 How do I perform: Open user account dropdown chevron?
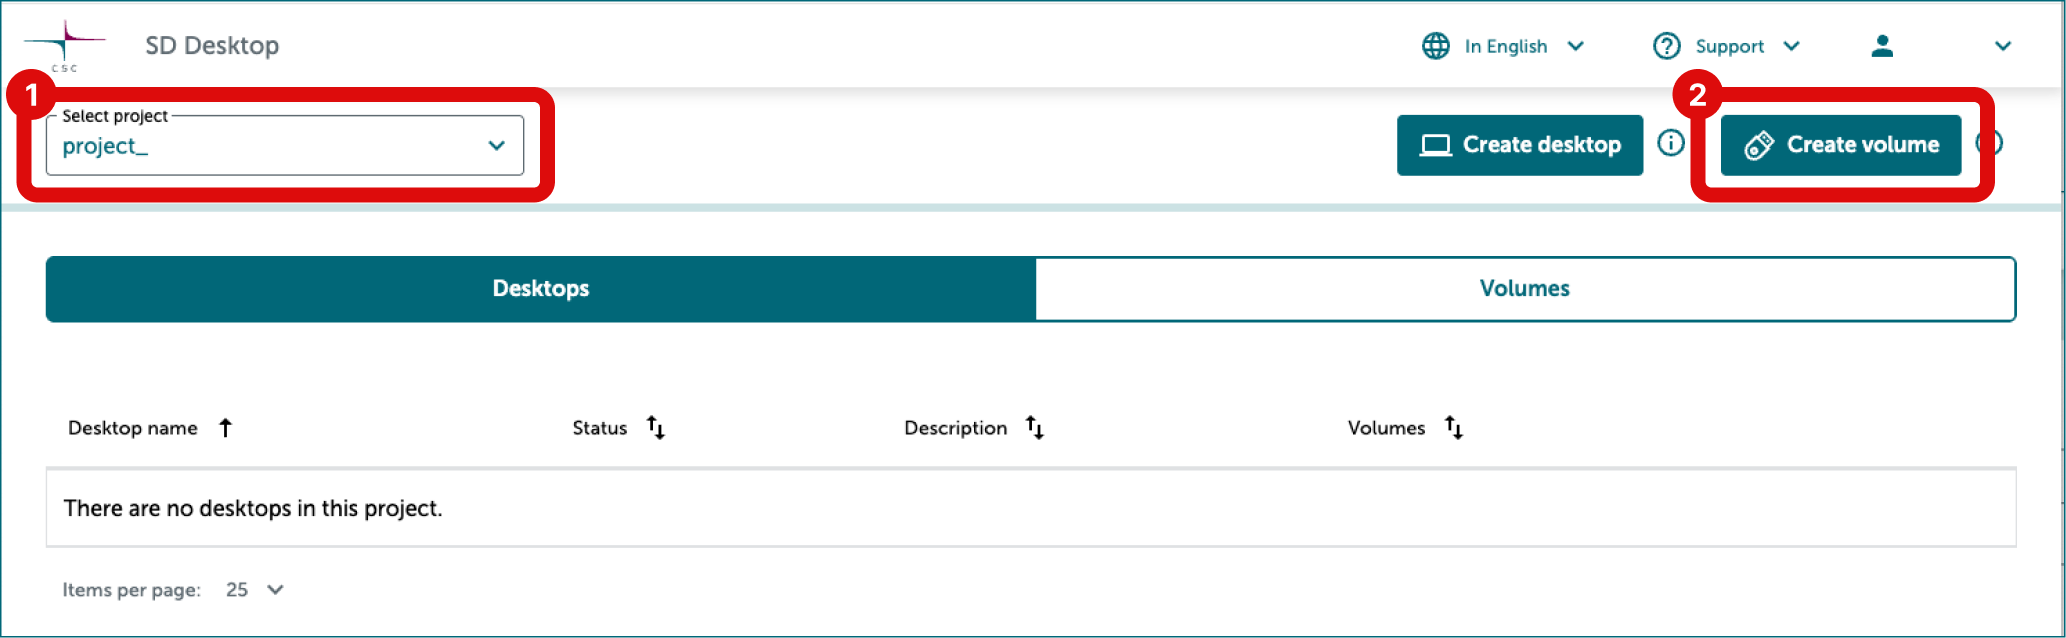pyautogui.click(x=2002, y=46)
